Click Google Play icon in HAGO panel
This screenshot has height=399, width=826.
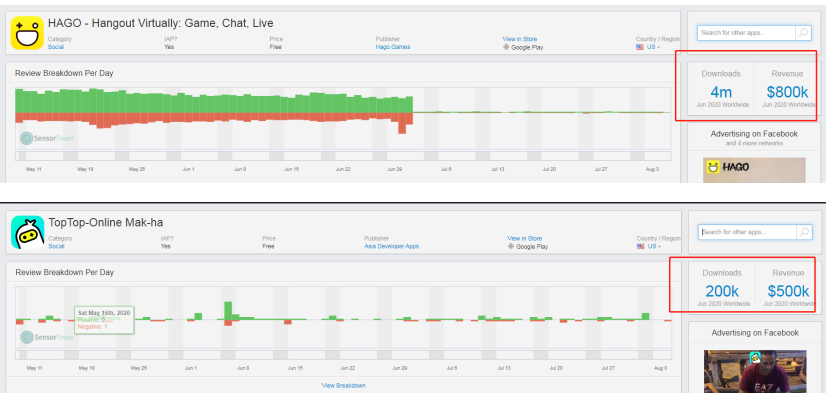tap(506, 47)
